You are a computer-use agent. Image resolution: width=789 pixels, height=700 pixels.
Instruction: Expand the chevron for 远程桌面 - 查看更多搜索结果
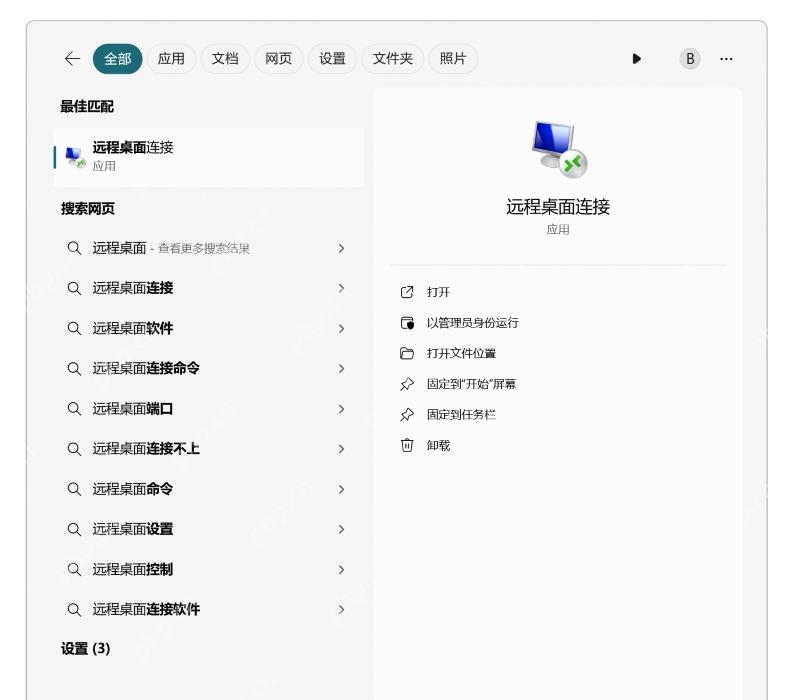point(341,248)
